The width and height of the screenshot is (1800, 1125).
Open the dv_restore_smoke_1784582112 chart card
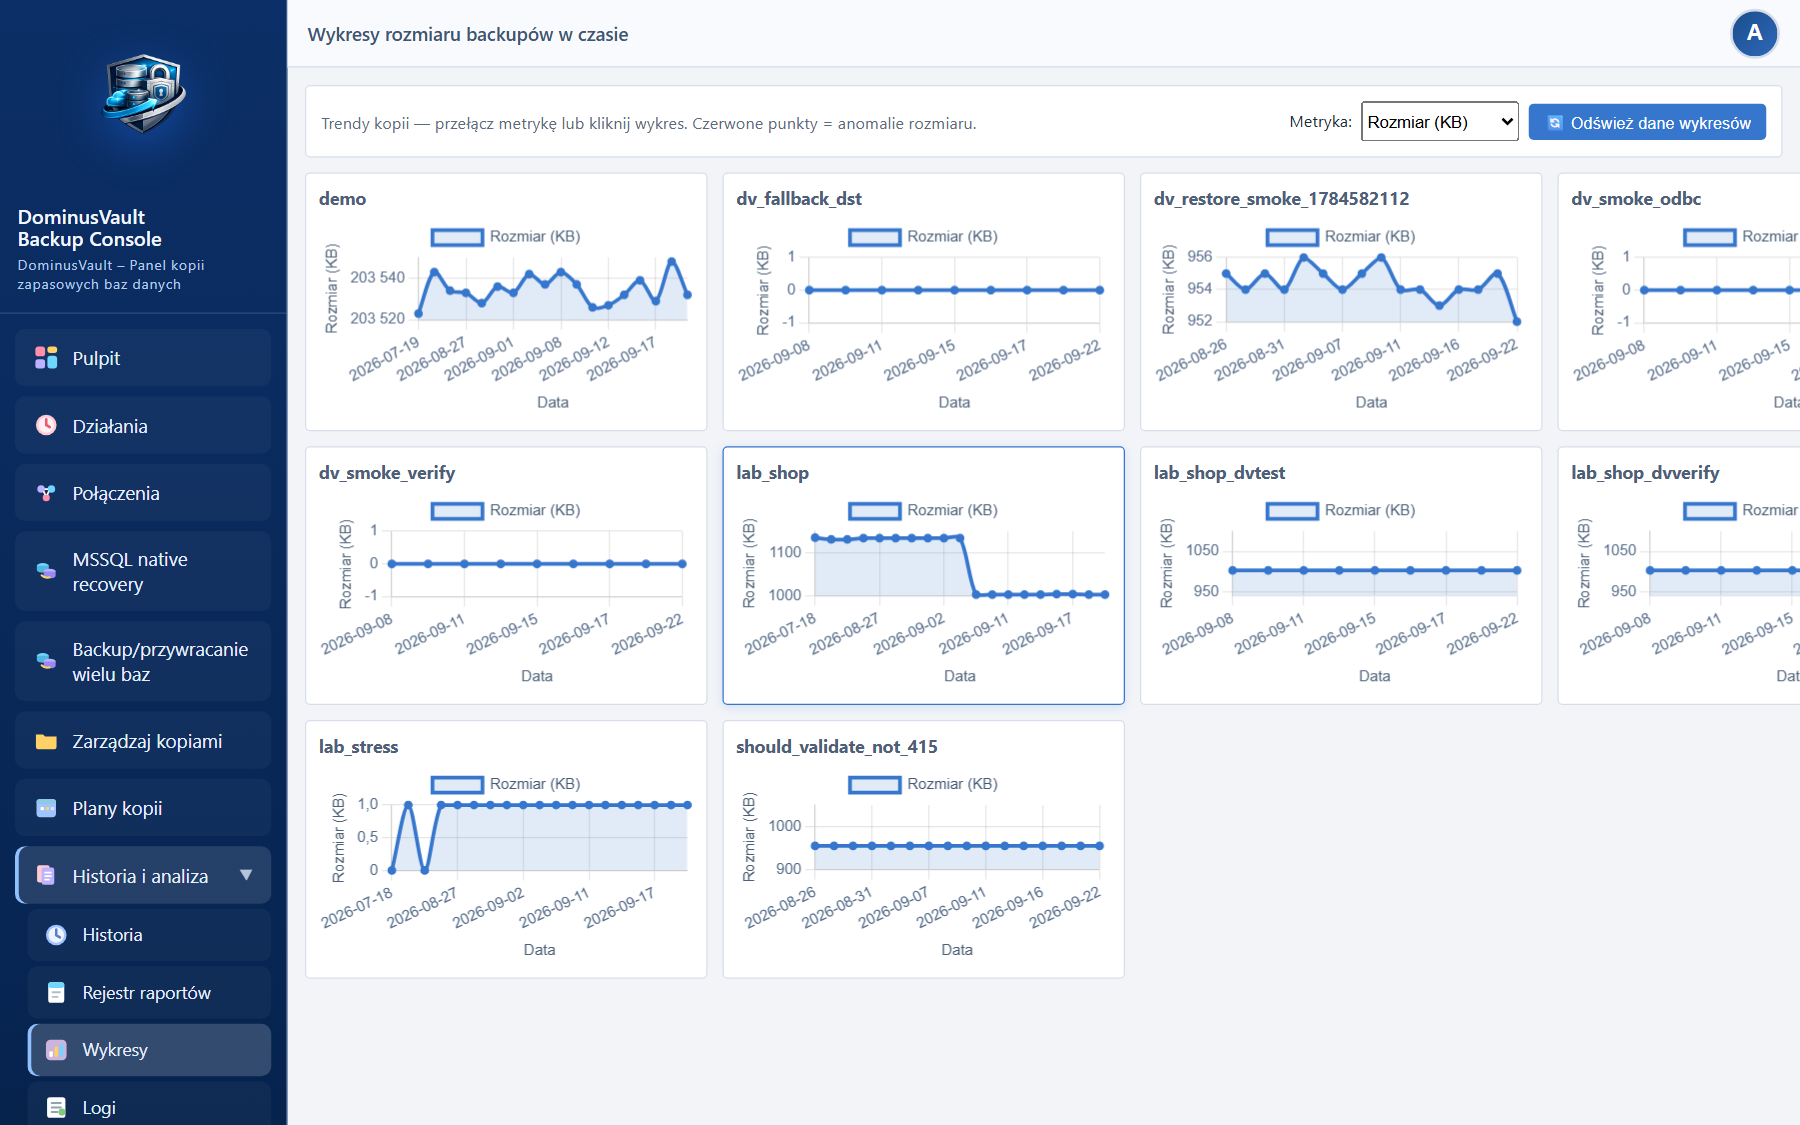click(x=1341, y=302)
